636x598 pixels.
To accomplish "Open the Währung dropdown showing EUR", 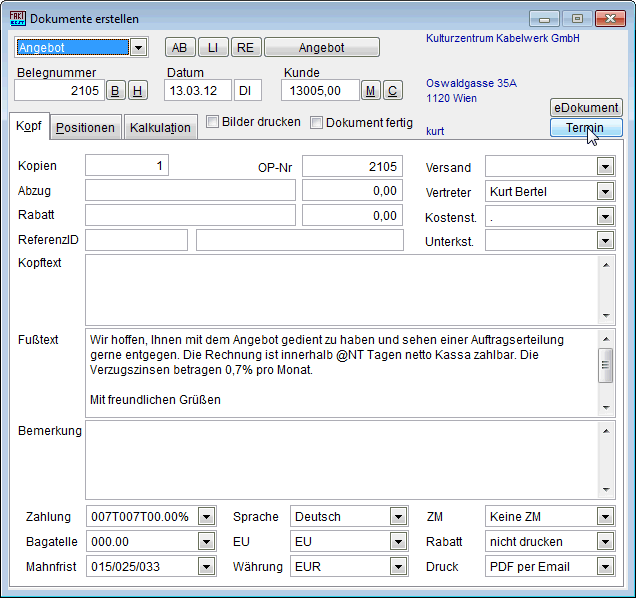I will pyautogui.click(x=398, y=566).
